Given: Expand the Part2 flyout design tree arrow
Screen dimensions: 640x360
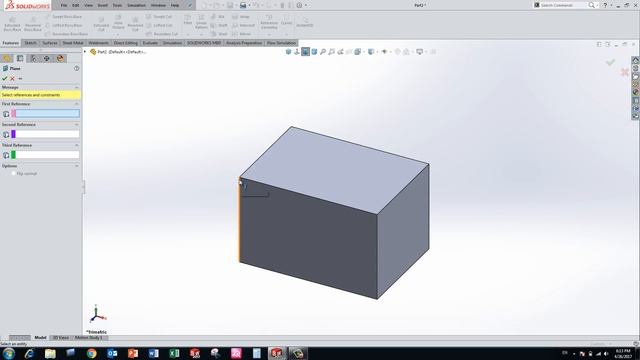Looking at the screenshot, I should click(85, 52).
